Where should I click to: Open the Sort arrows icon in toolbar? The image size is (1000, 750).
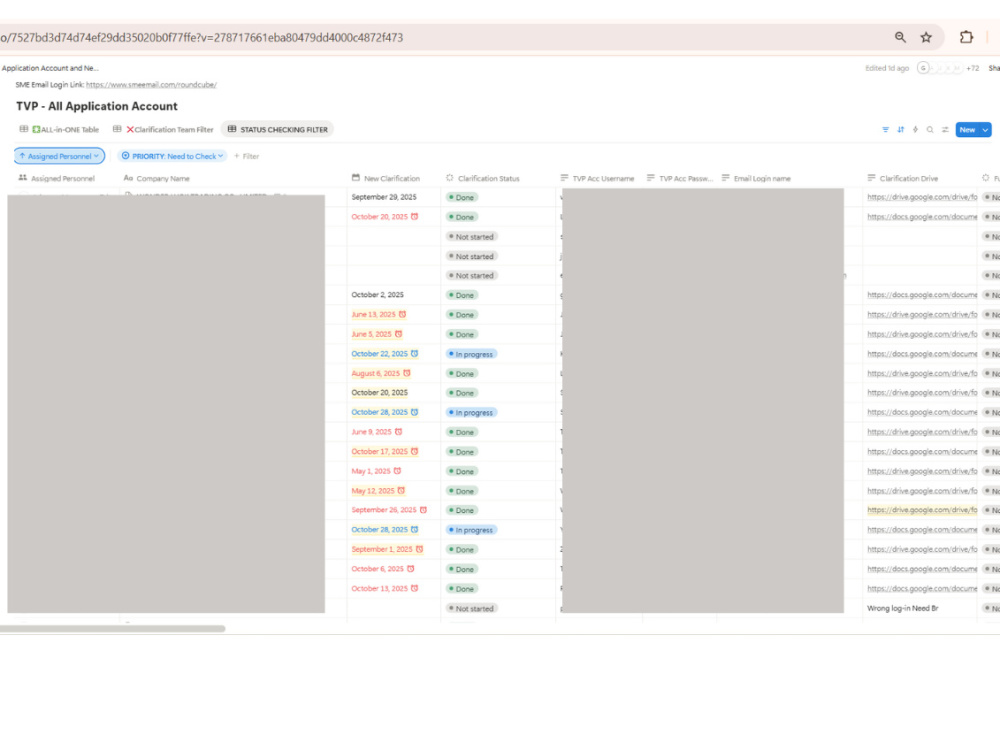[901, 129]
